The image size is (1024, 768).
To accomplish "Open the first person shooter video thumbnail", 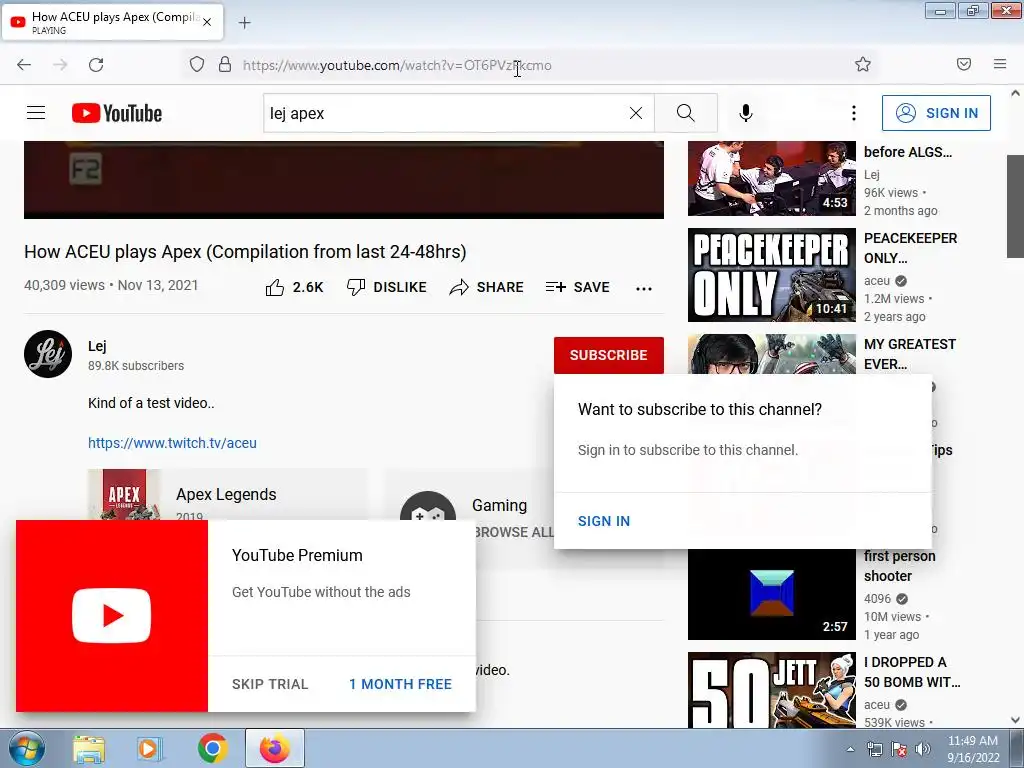I will tap(771, 593).
